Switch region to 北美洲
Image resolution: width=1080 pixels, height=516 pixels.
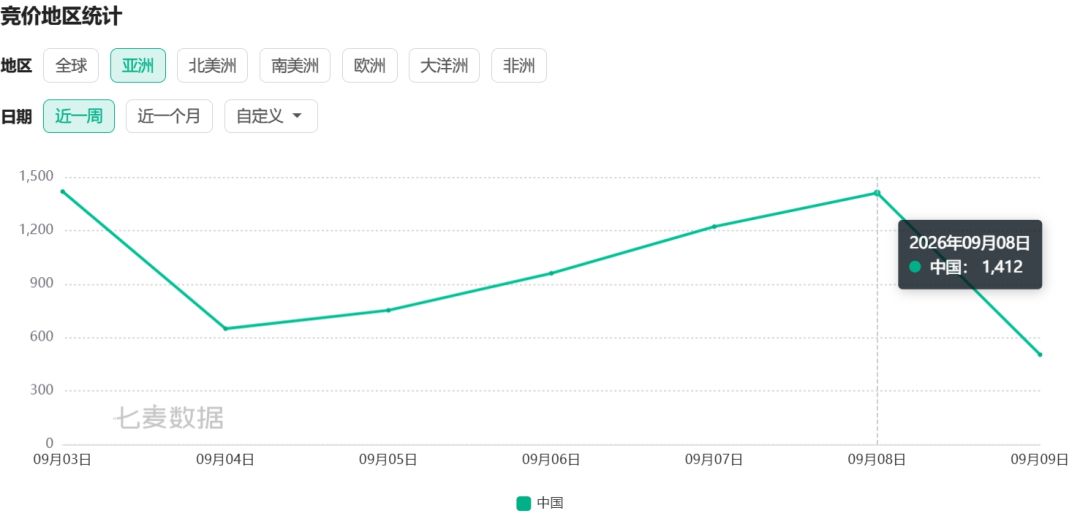[x=212, y=65]
